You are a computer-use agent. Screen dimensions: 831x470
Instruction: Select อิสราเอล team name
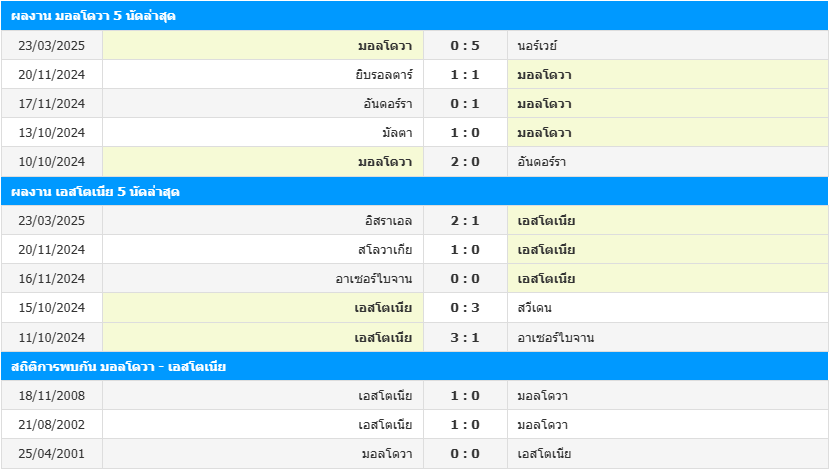point(388,220)
